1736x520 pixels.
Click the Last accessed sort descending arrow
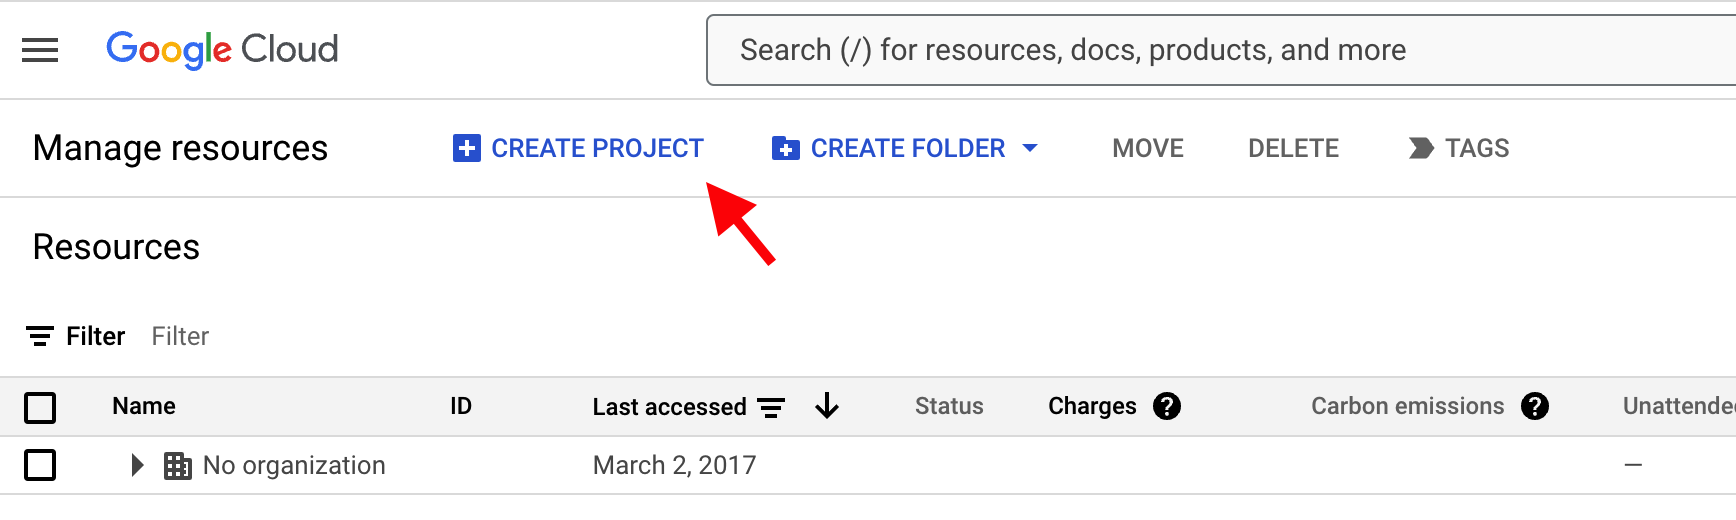coord(827,406)
